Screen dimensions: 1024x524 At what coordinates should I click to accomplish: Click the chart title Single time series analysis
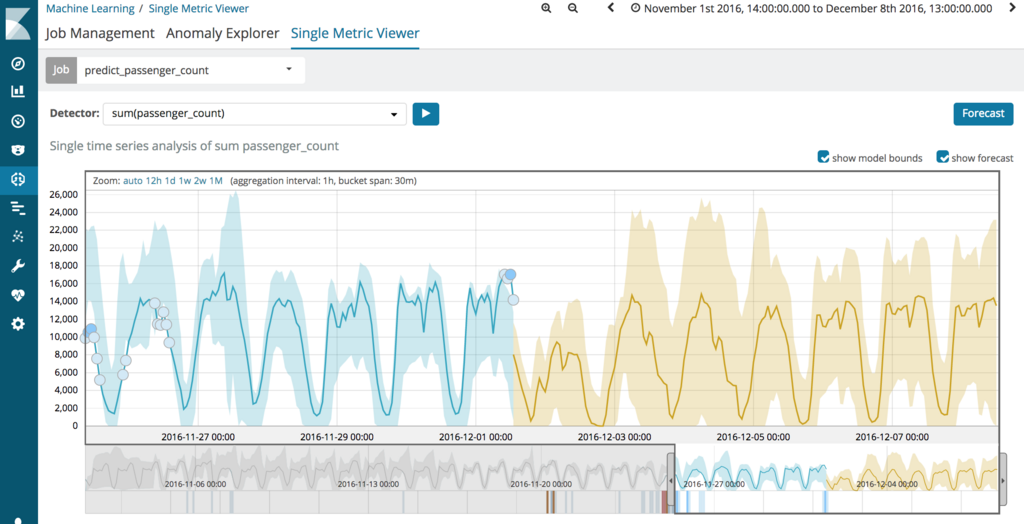pyautogui.click(x=194, y=146)
